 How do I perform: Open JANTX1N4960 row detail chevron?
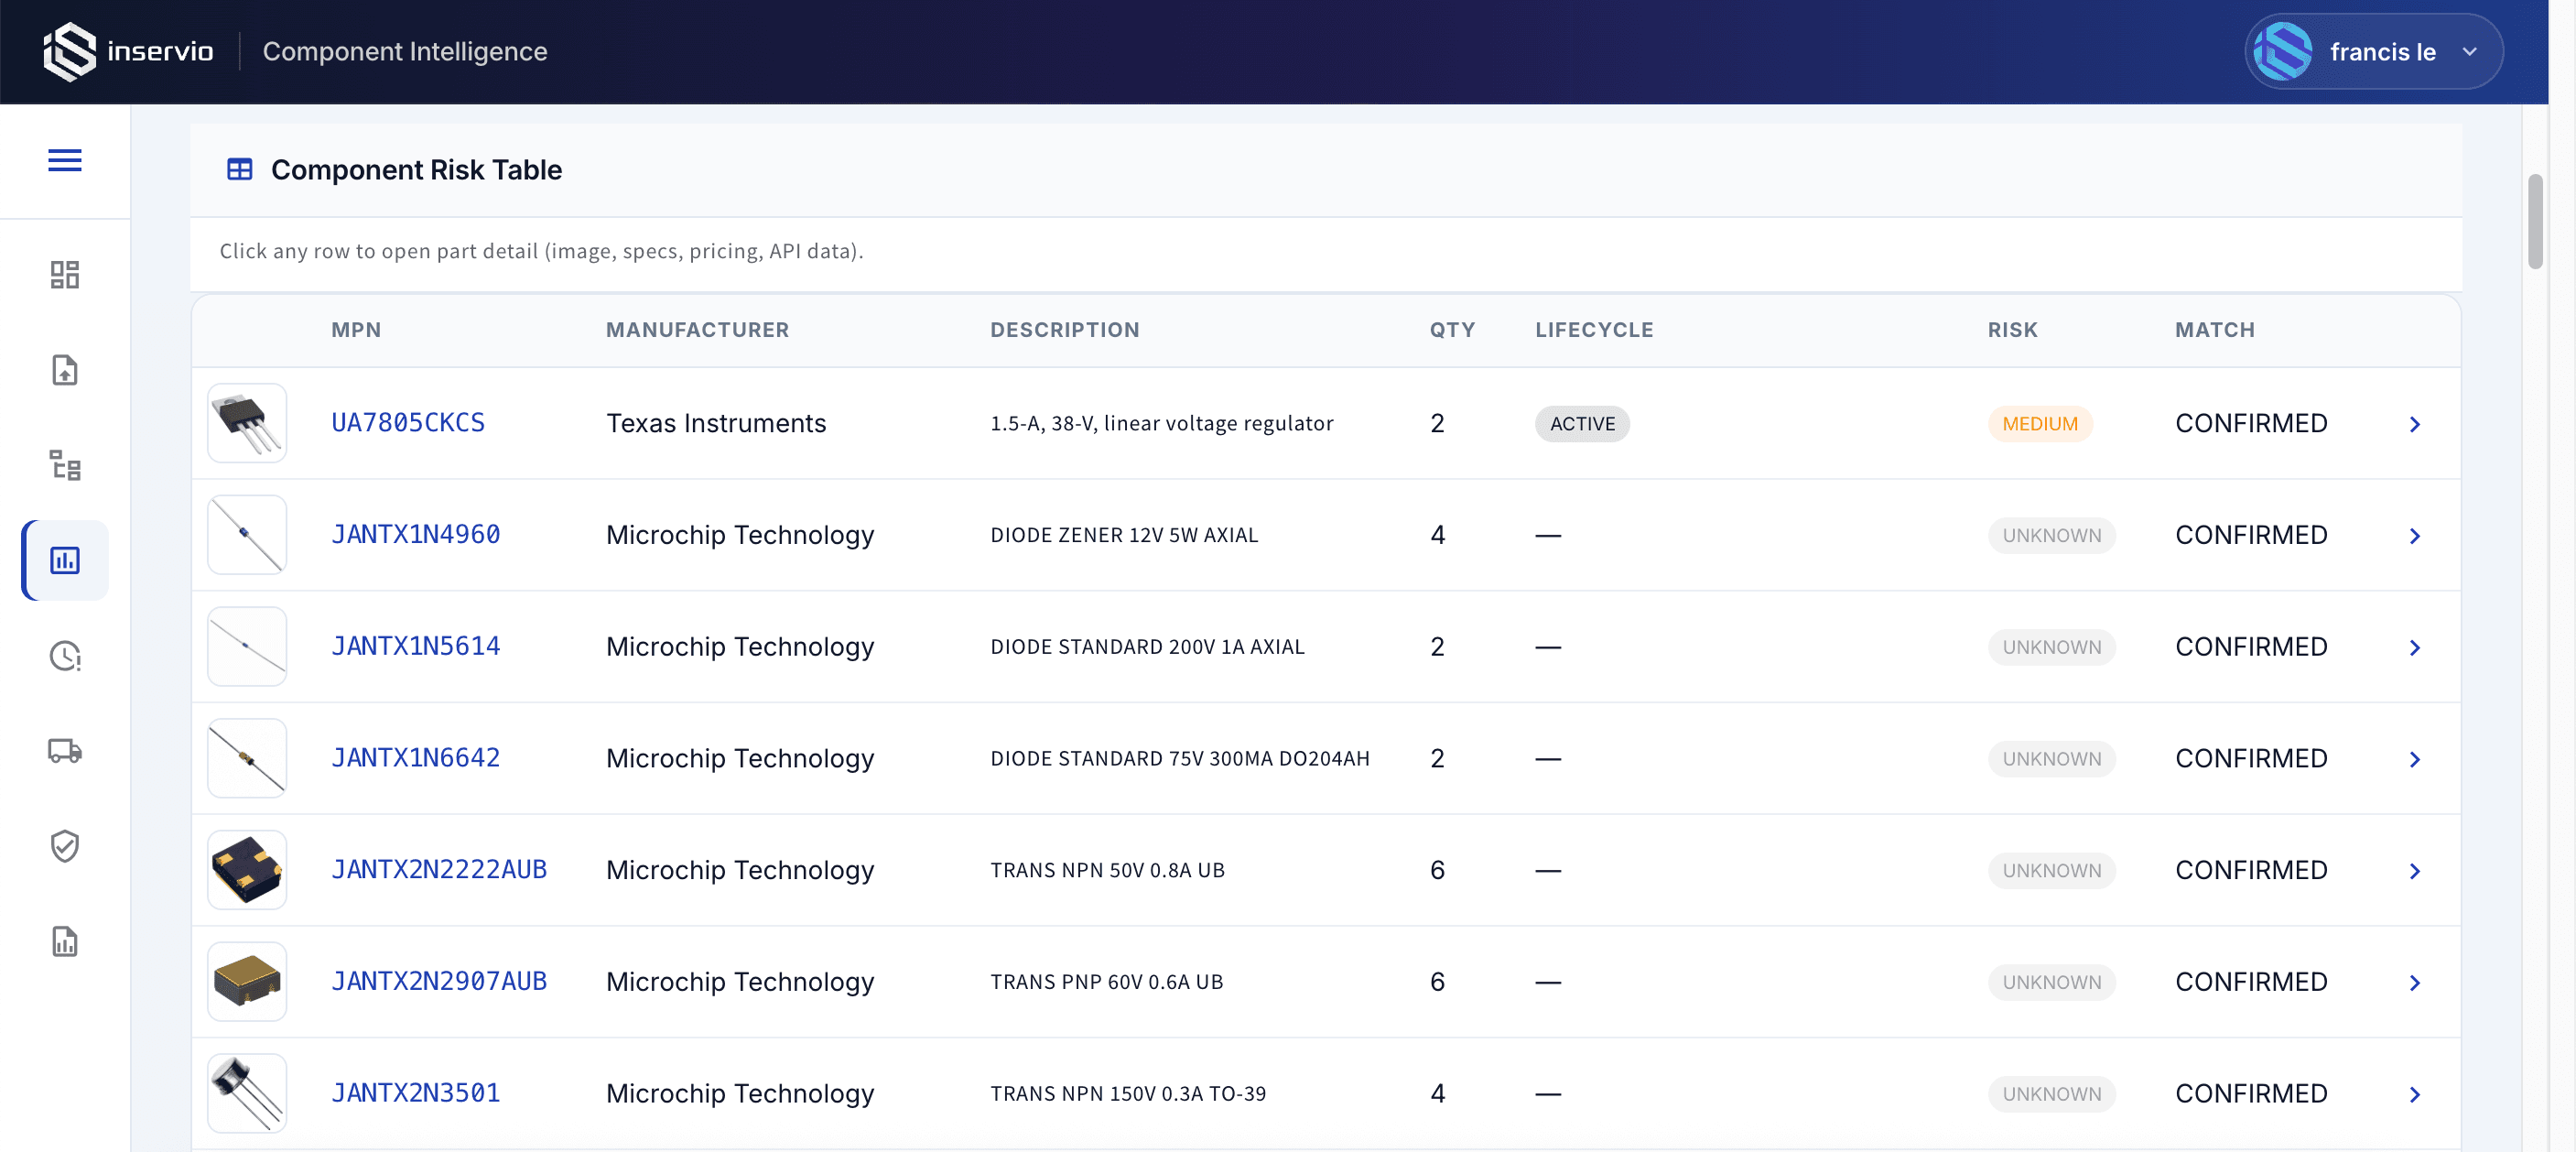[2415, 536]
